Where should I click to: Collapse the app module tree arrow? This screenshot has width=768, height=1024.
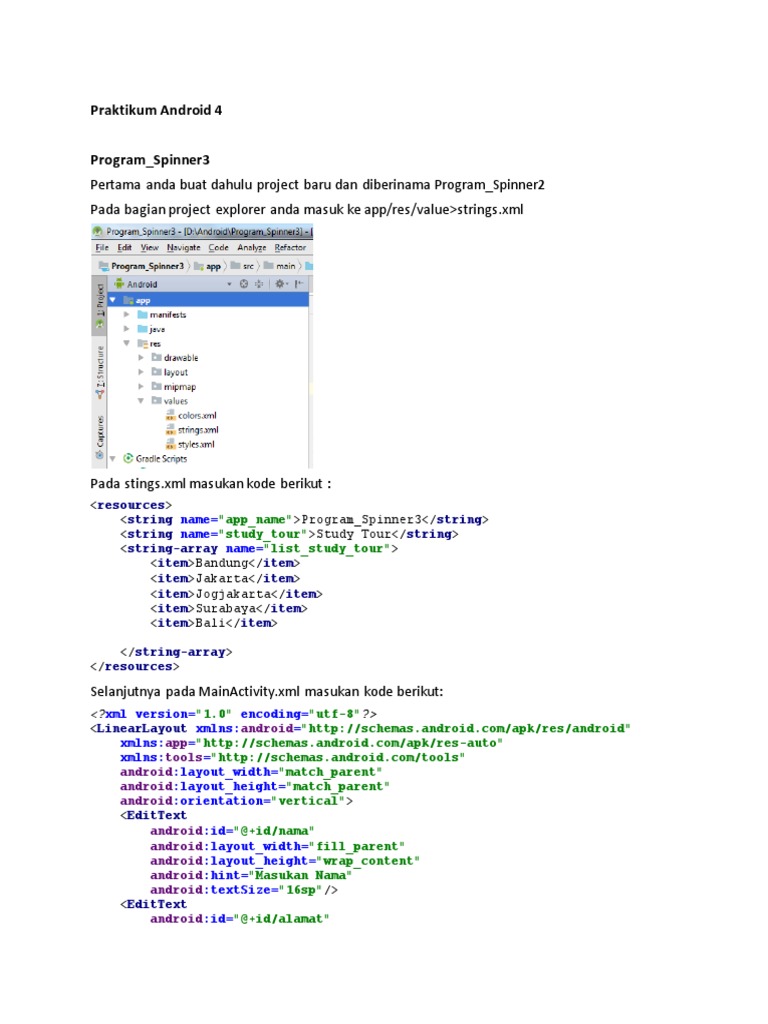112,300
